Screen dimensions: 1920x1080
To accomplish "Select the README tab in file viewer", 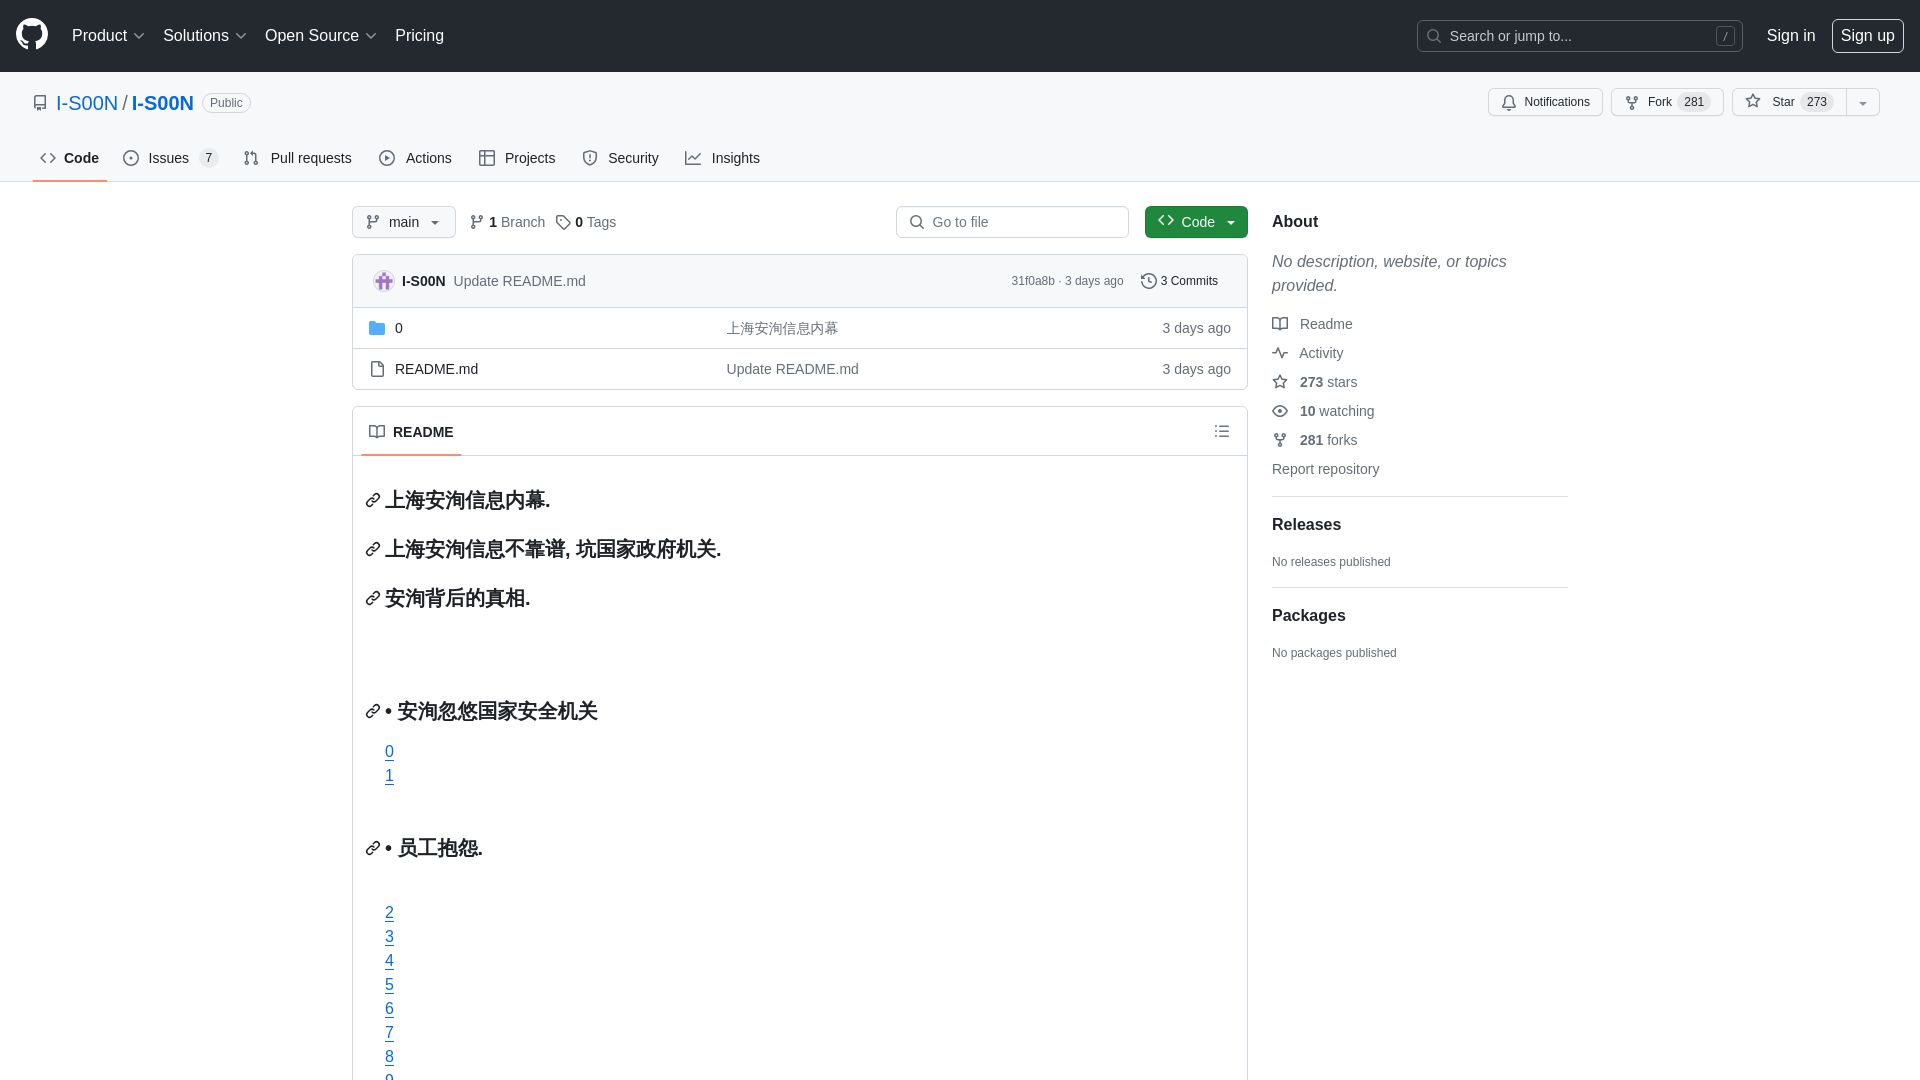I will tap(411, 432).
